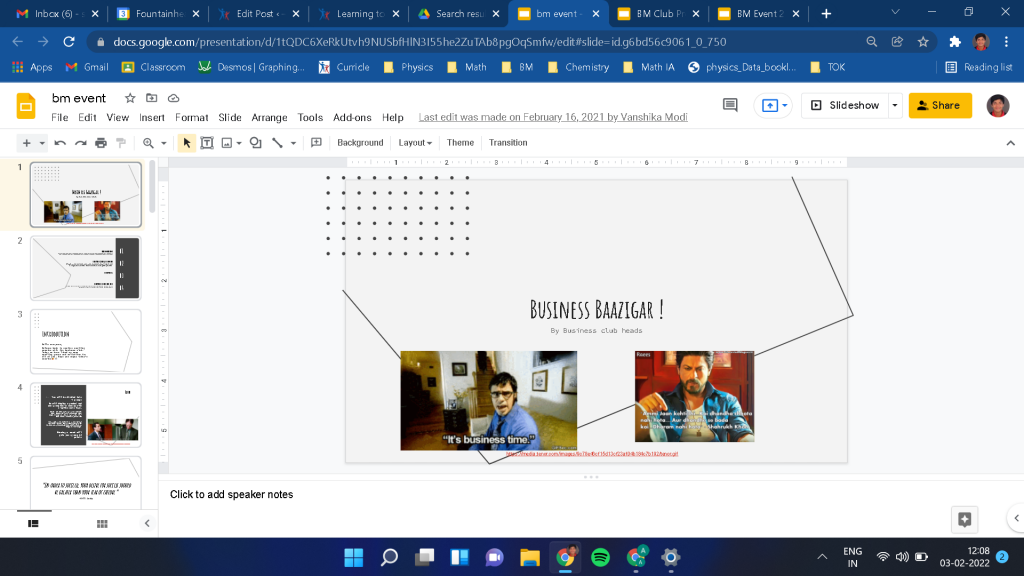The image size is (1024, 576).
Task: Open the Format menu
Action: (191, 118)
